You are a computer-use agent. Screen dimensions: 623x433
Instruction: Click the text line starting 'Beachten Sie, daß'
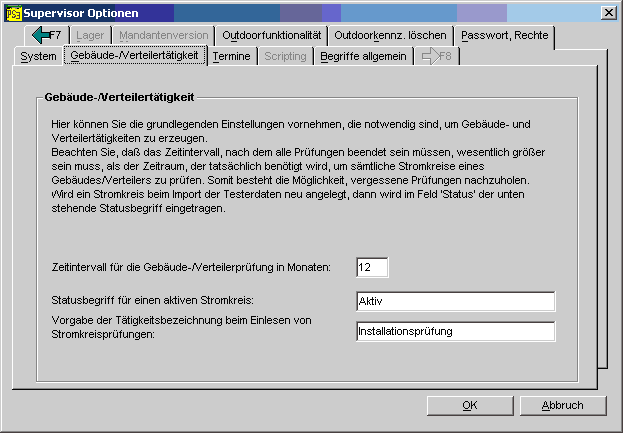[x=298, y=152]
